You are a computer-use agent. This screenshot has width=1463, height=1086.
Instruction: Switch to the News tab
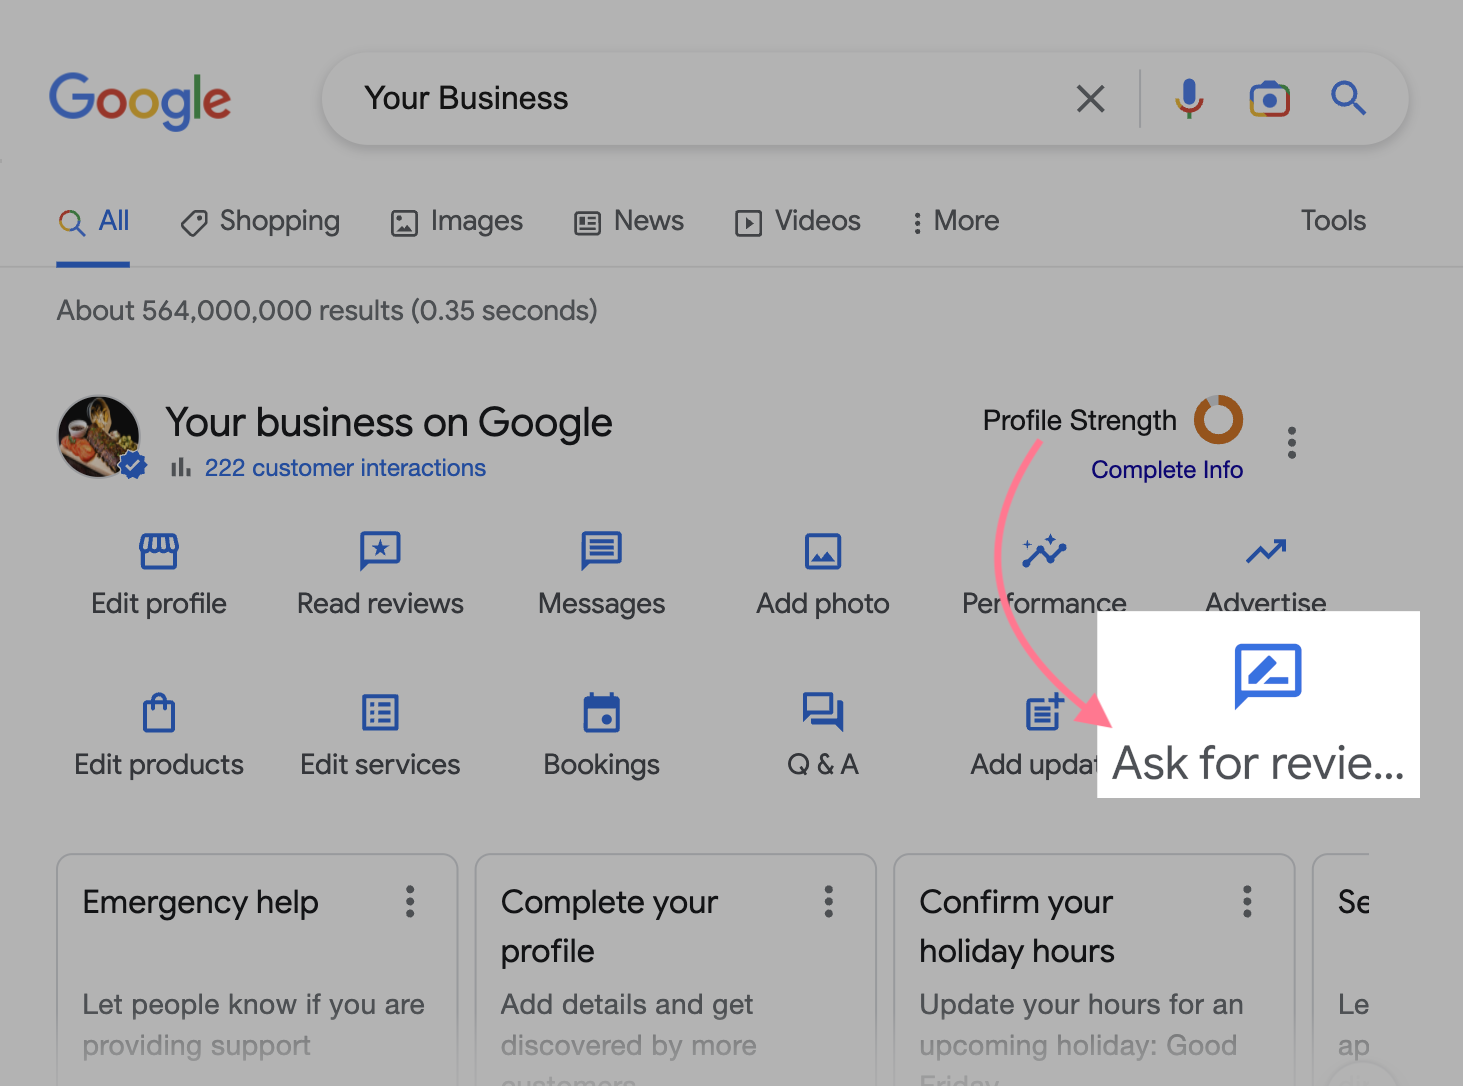point(628,221)
